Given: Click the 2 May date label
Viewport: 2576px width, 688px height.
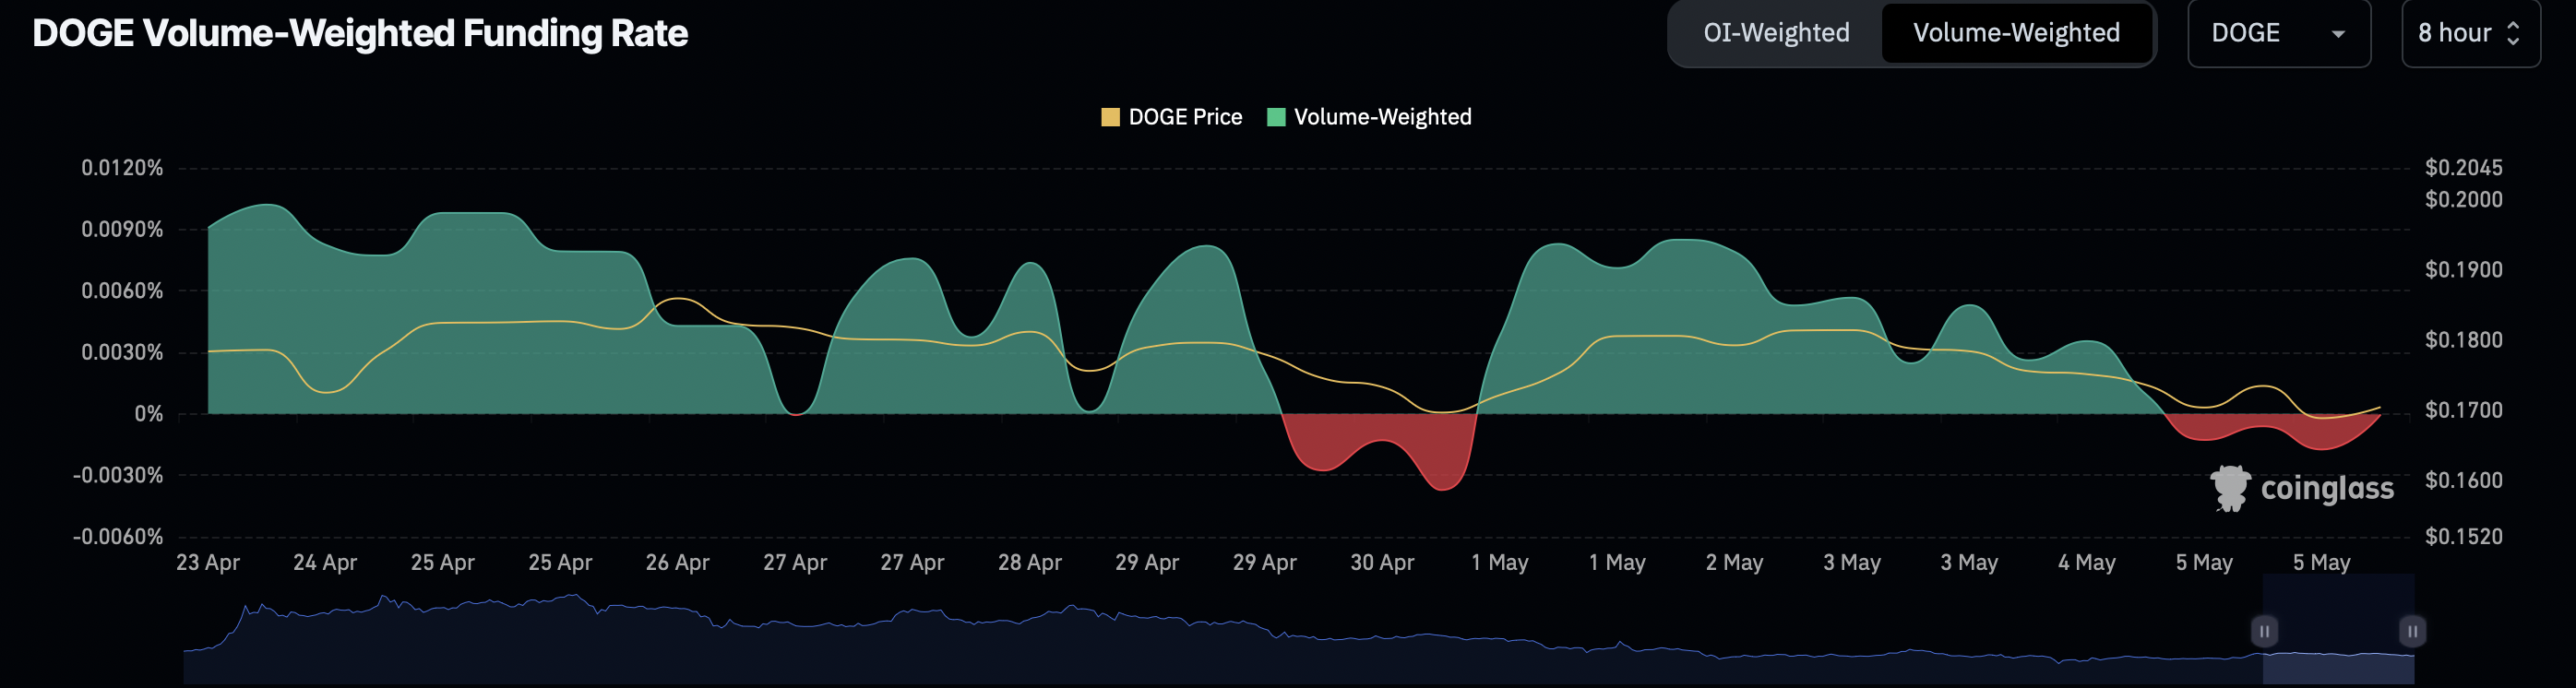Looking at the screenshot, I should [1735, 562].
